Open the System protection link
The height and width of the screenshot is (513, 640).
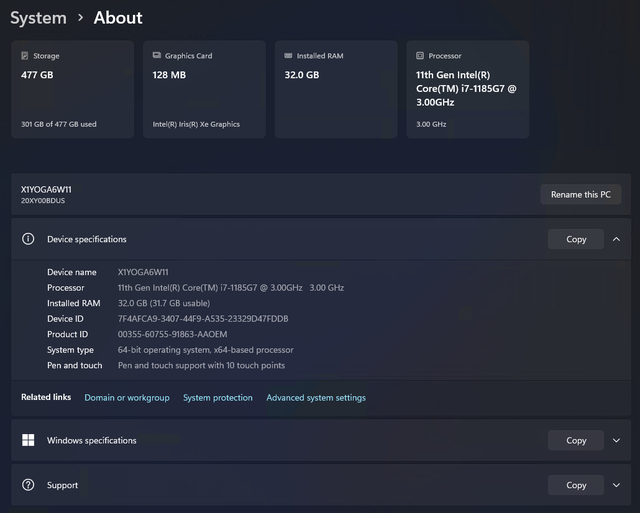click(x=218, y=398)
